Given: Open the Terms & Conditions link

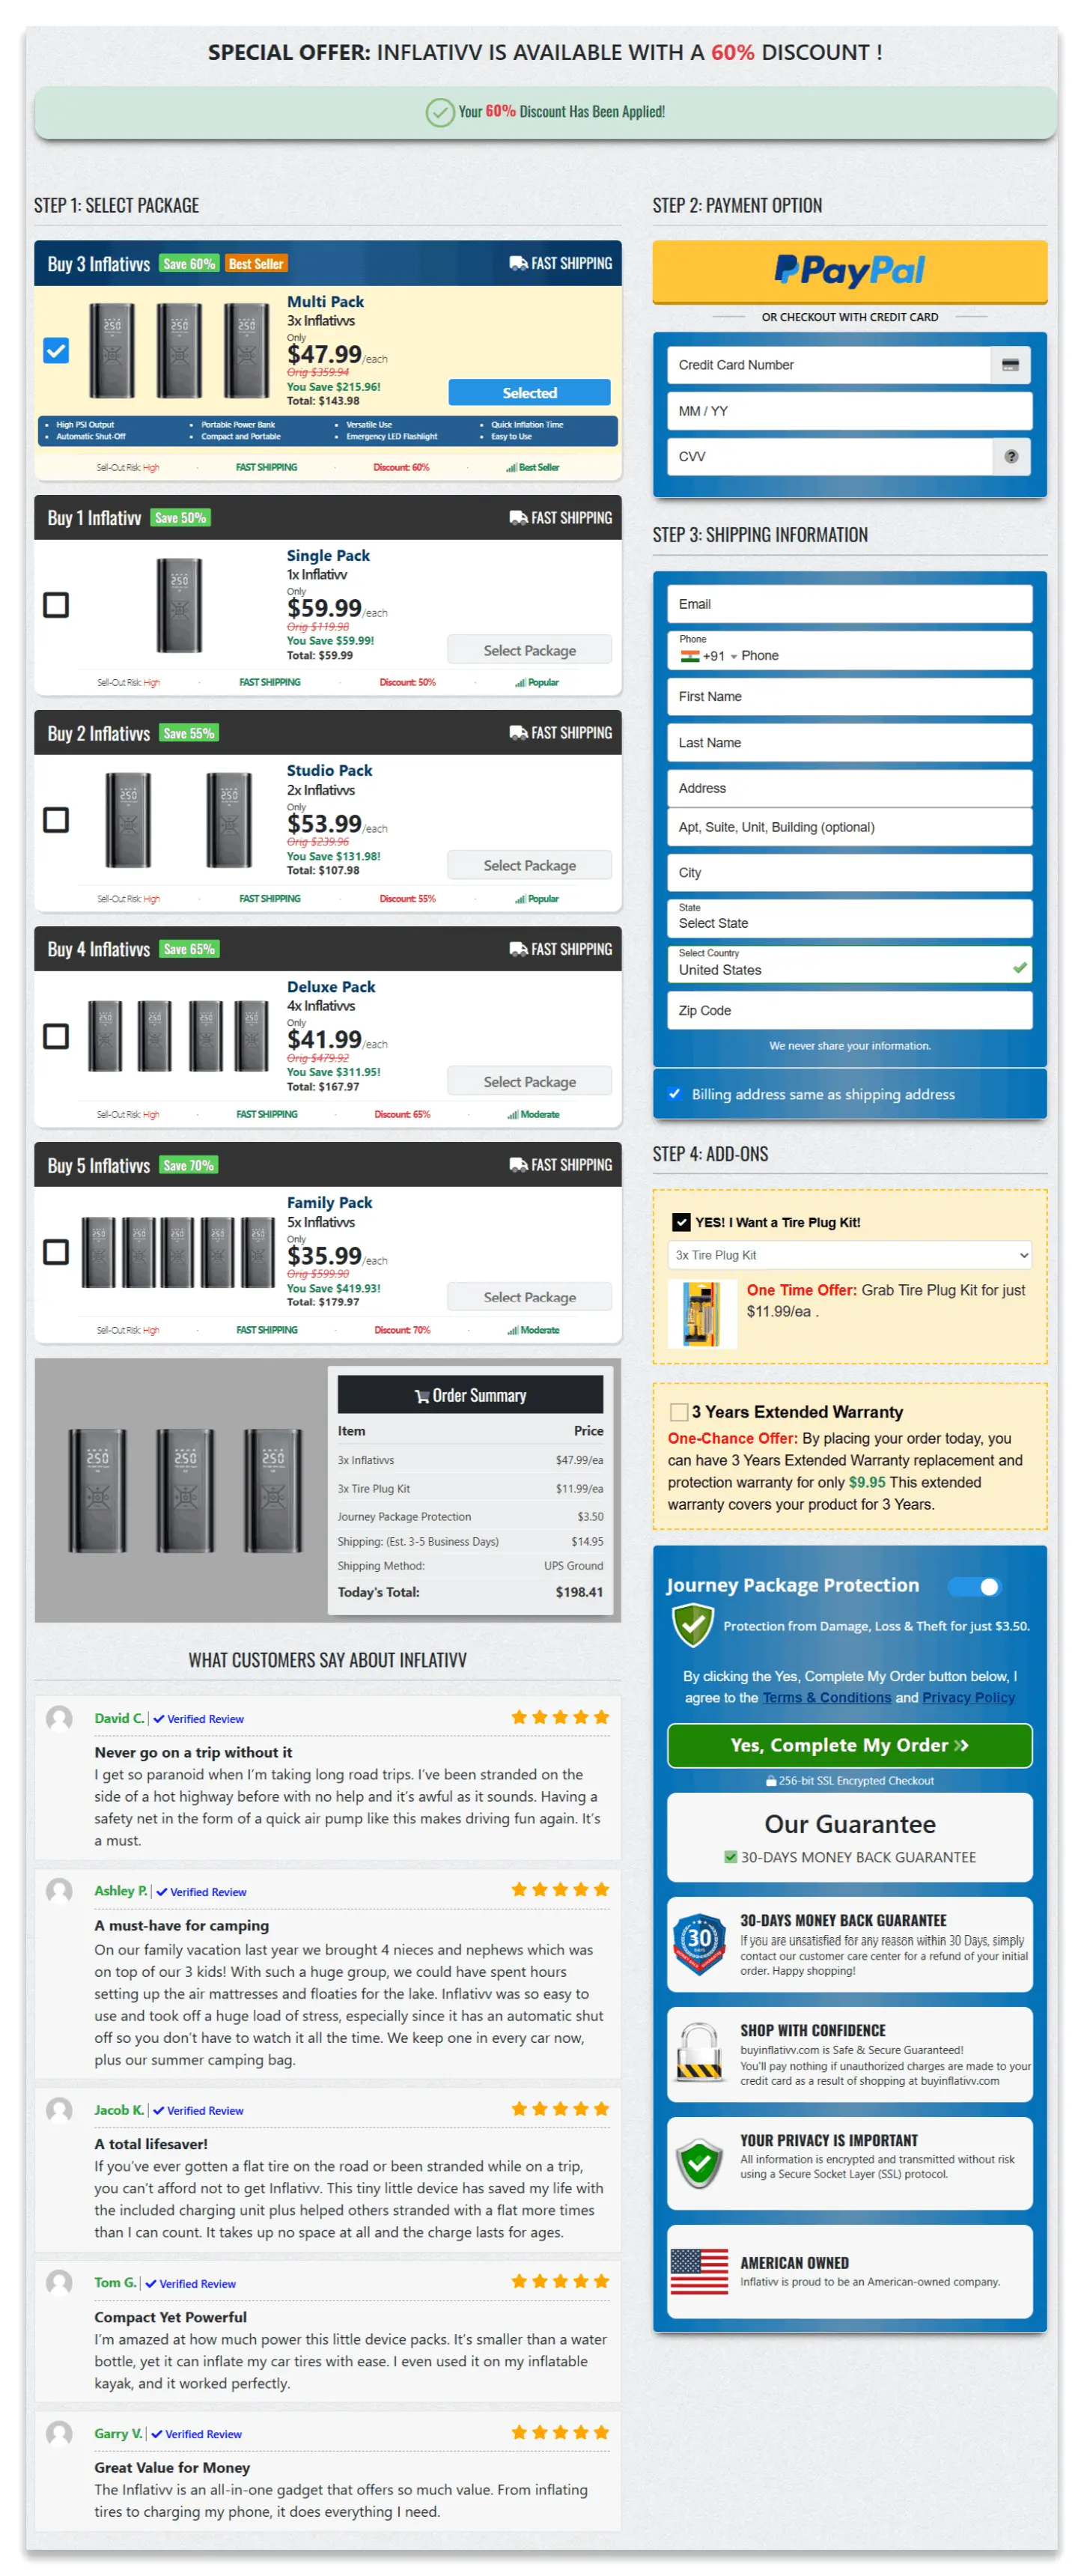Looking at the screenshot, I should click(x=826, y=1698).
